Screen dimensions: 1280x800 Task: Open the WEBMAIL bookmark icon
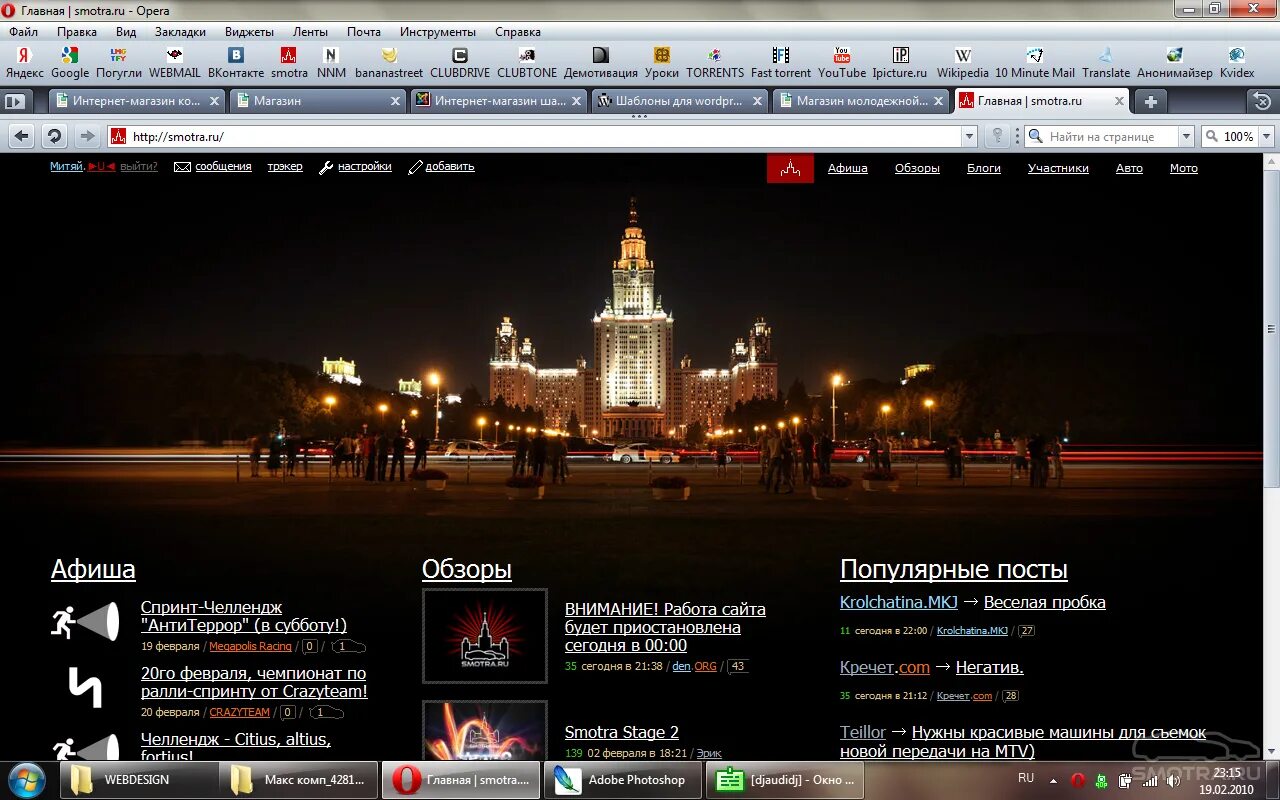click(x=175, y=55)
